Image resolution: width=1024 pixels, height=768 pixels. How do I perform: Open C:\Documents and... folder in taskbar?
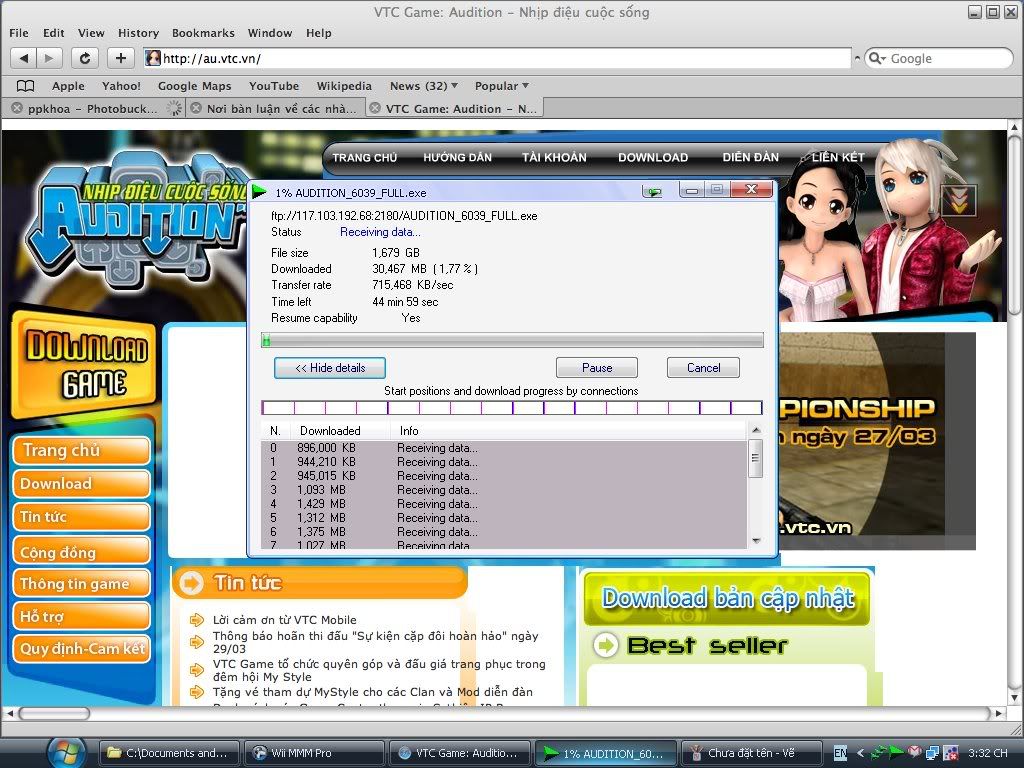click(168, 753)
